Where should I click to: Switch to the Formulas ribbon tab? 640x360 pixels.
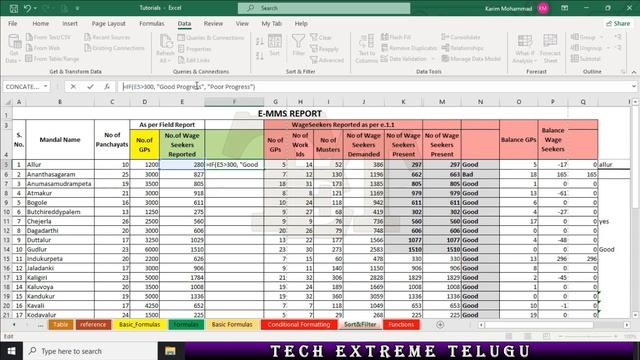[151, 24]
